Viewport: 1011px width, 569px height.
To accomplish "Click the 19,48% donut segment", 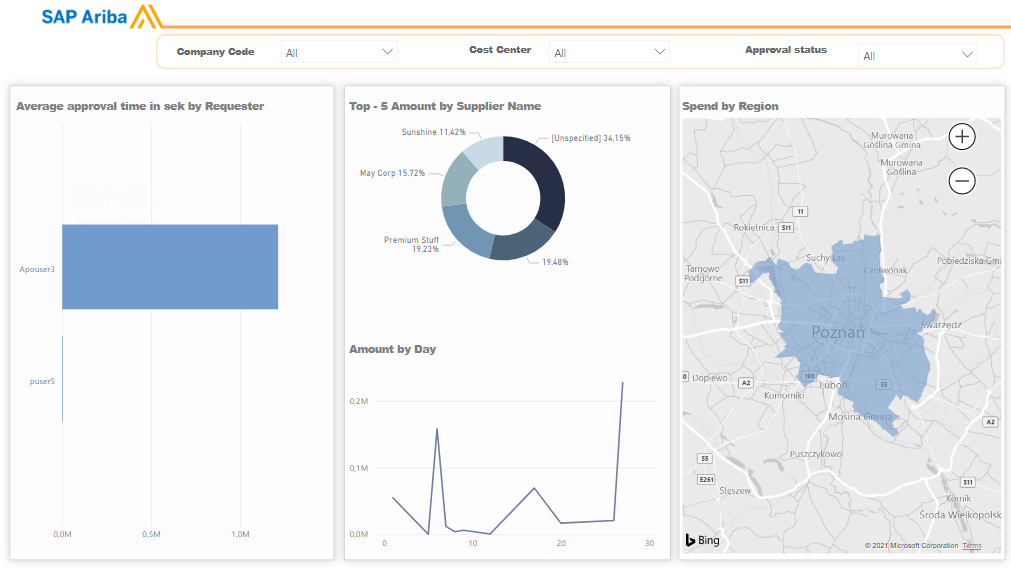I will click(518, 243).
